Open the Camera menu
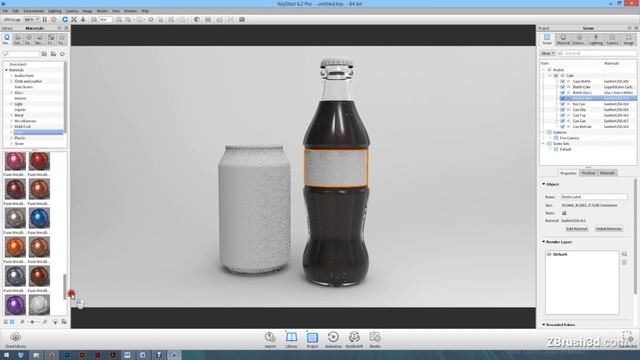The image size is (640, 360). click(72, 11)
